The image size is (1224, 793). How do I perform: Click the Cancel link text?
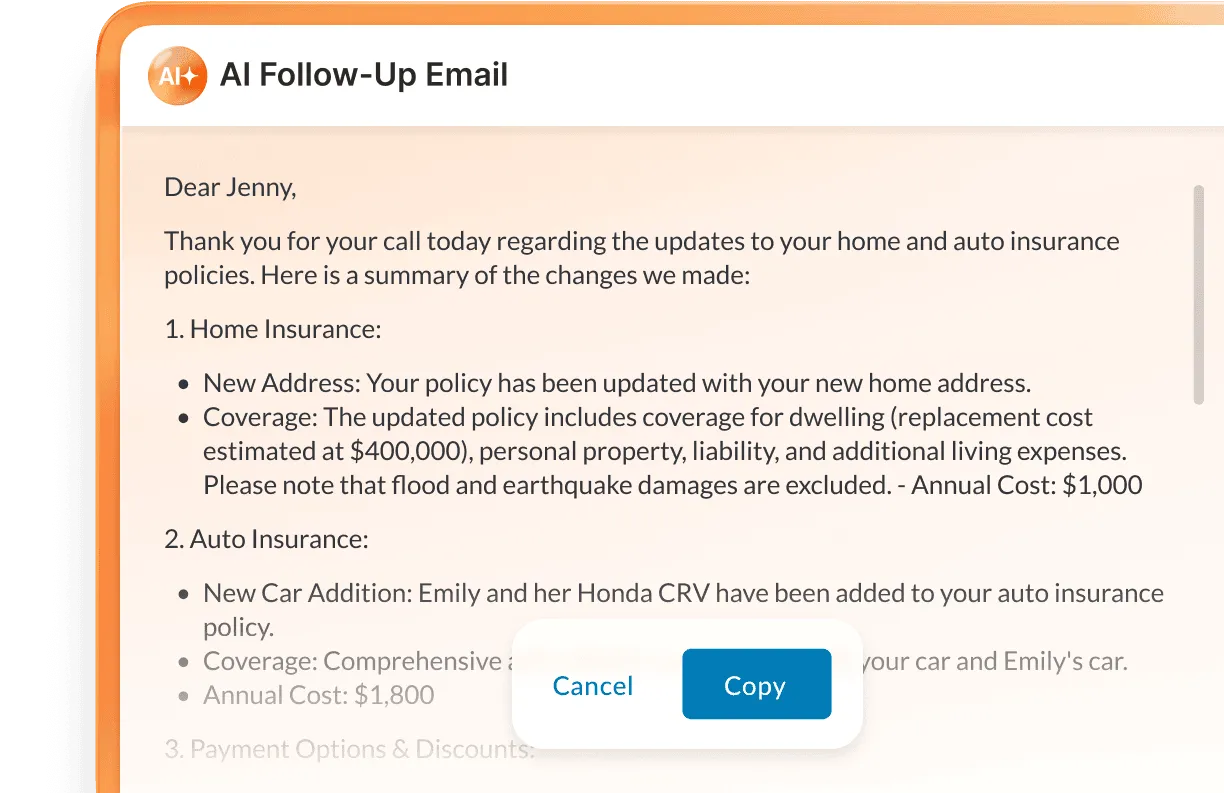(592, 686)
